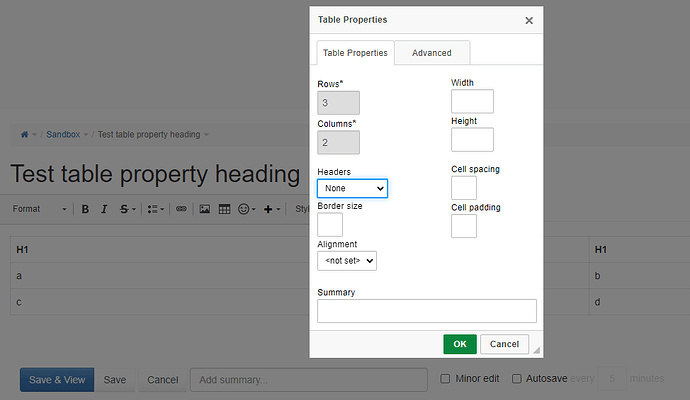Click the Columns field
This screenshot has height=400, width=690.
[x=338, y=142]
